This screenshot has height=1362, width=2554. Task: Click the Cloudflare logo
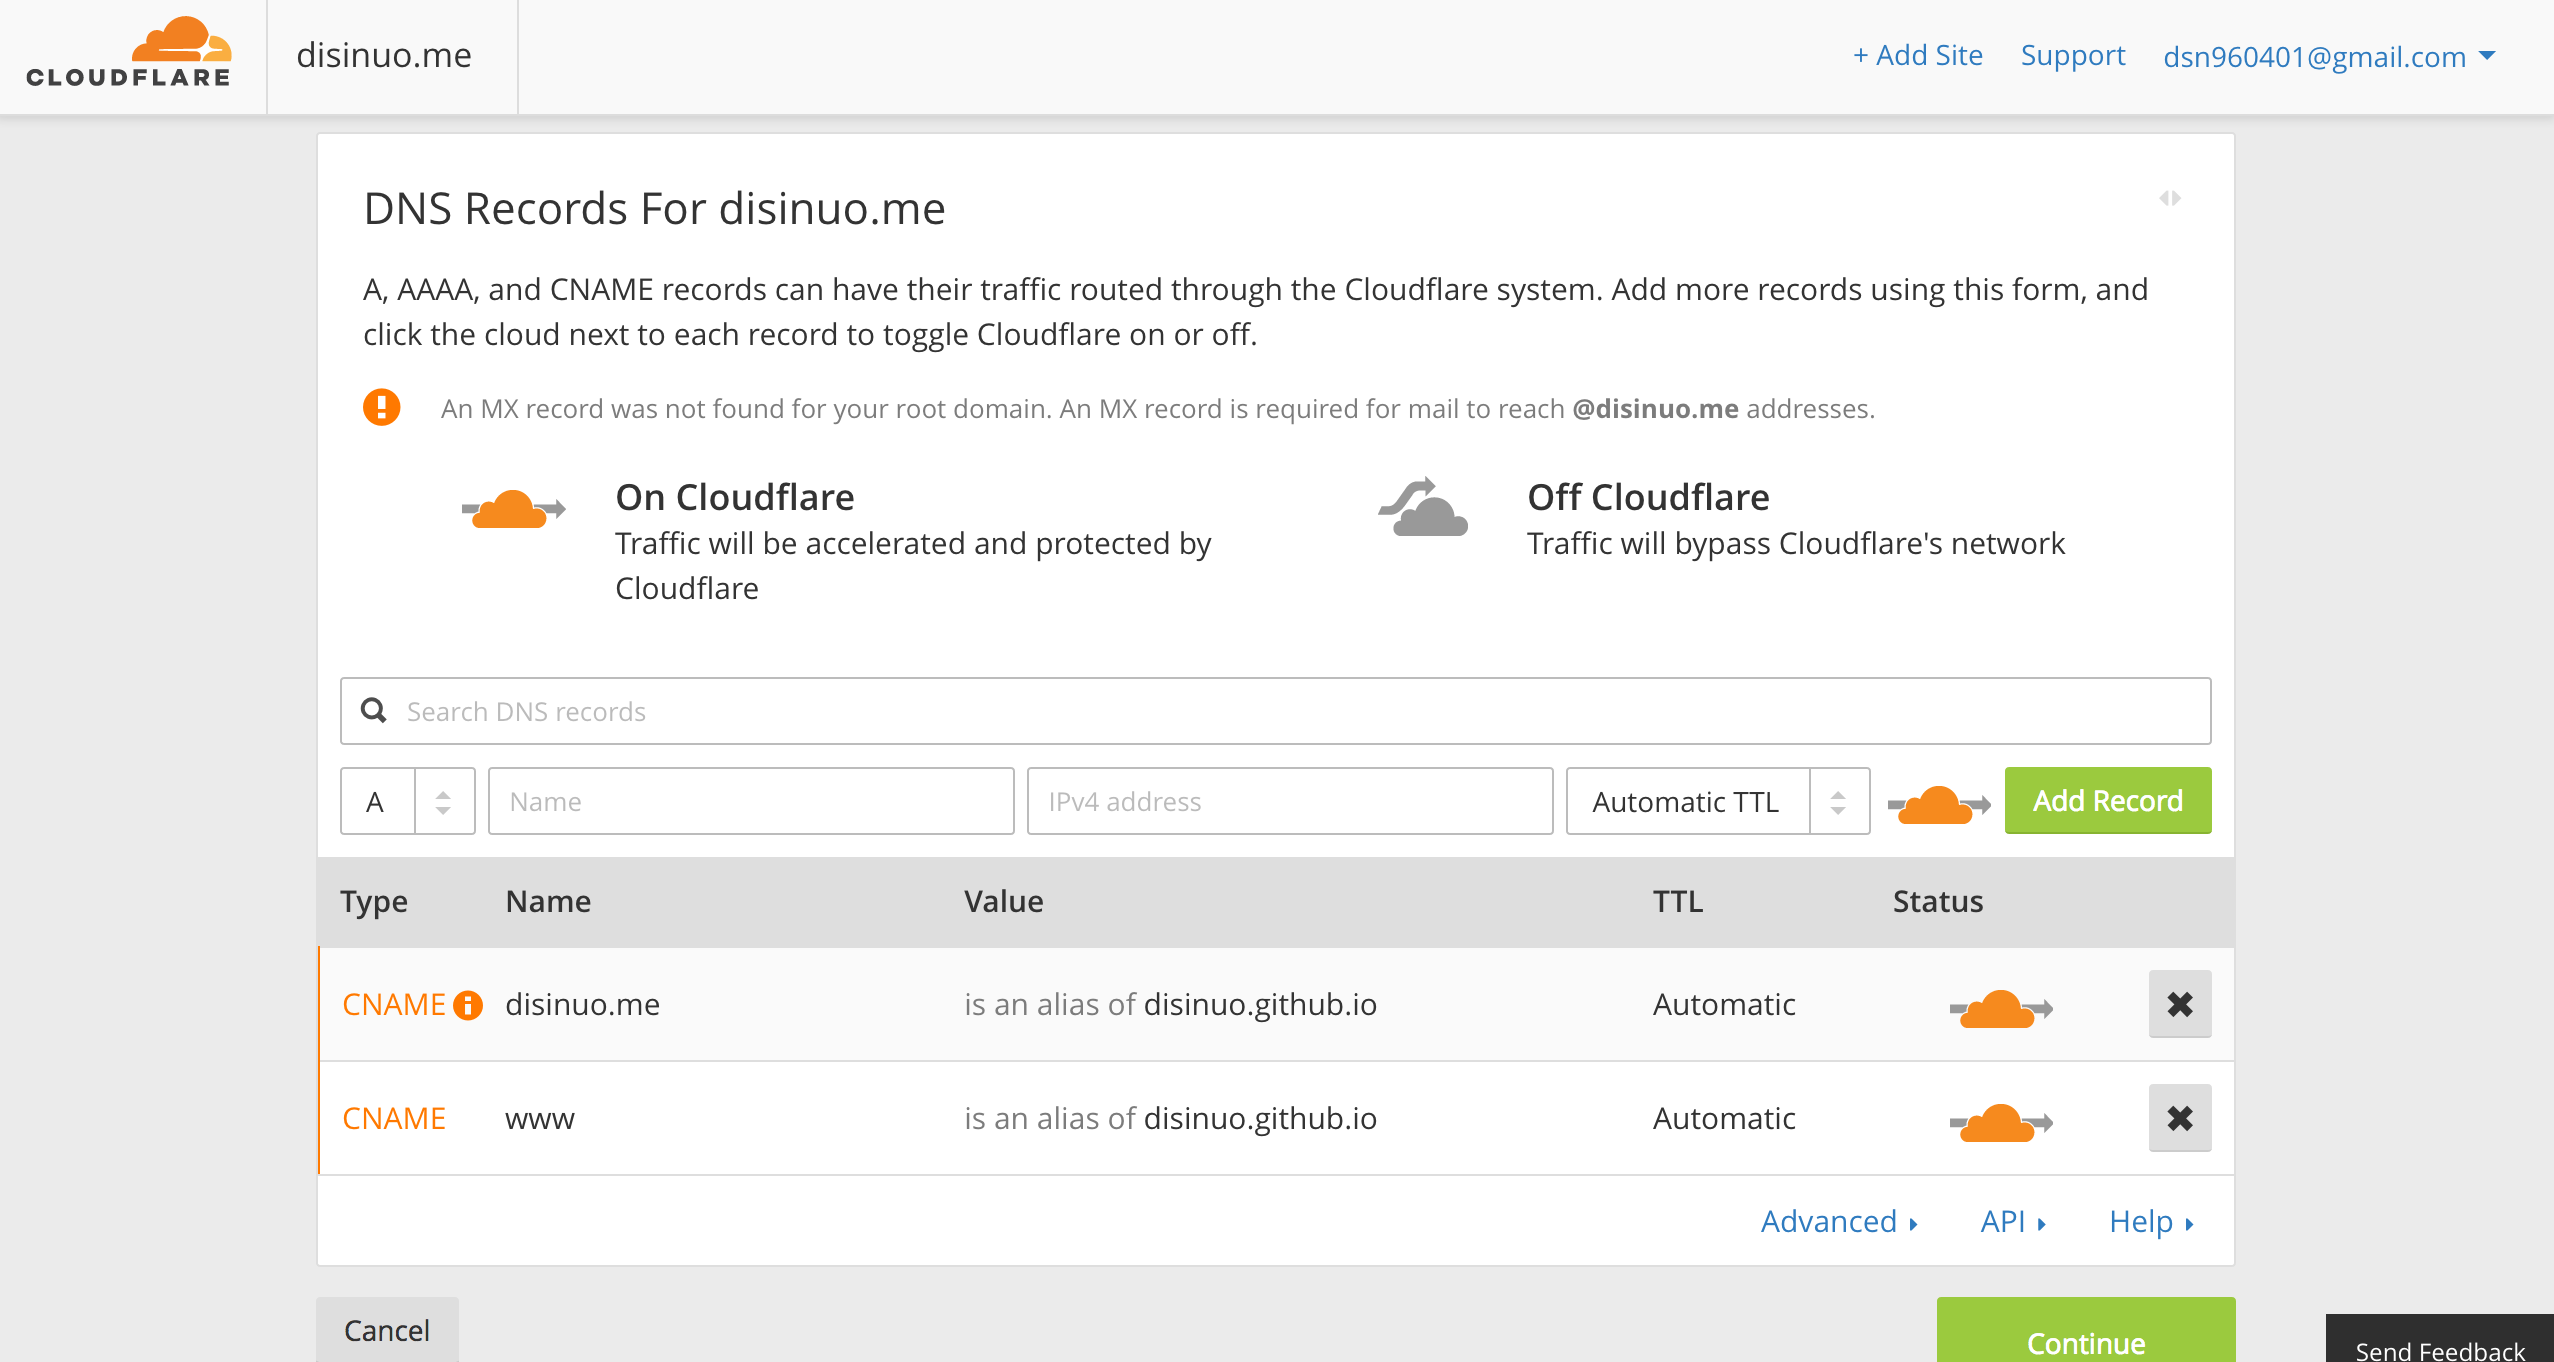(129, 53)
